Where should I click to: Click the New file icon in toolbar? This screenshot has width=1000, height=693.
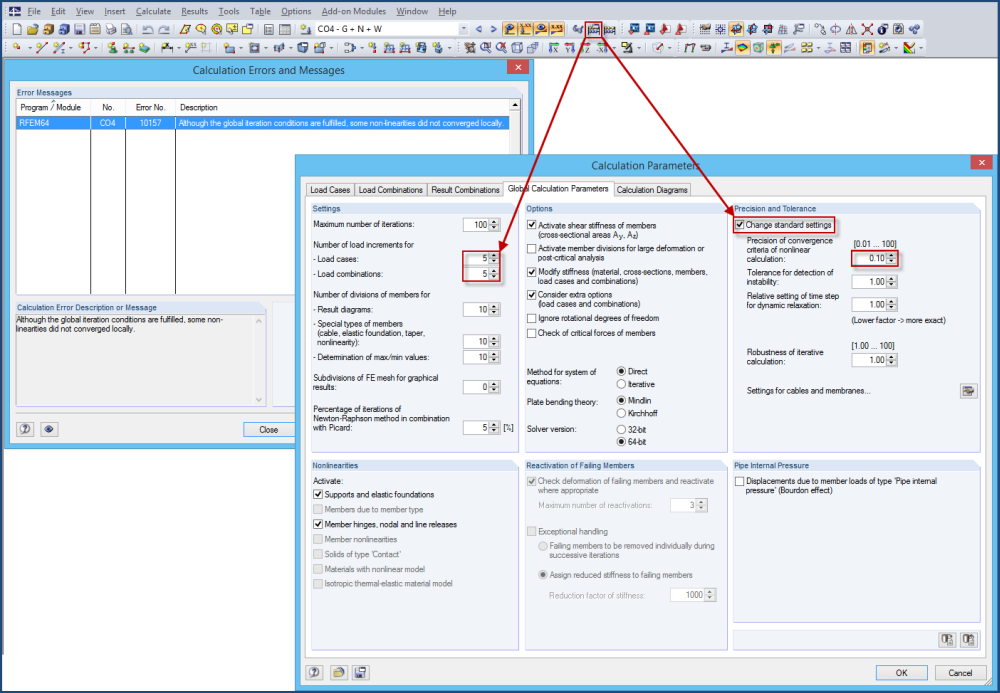(17, 29)
